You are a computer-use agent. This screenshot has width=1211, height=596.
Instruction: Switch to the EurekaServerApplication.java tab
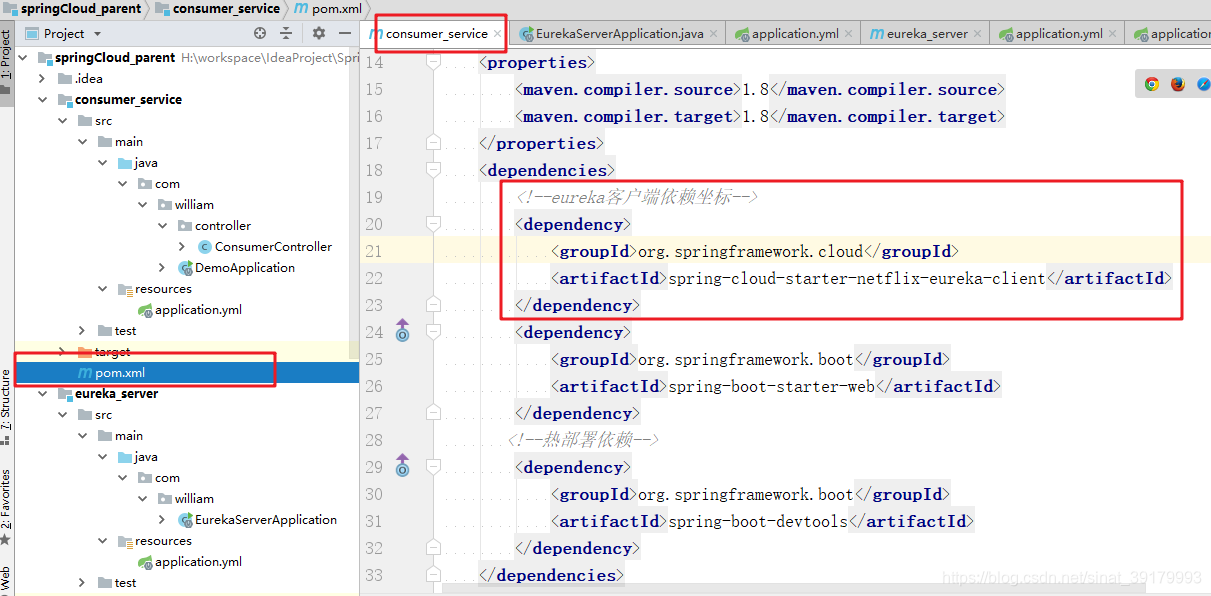(x=619, y=34)
